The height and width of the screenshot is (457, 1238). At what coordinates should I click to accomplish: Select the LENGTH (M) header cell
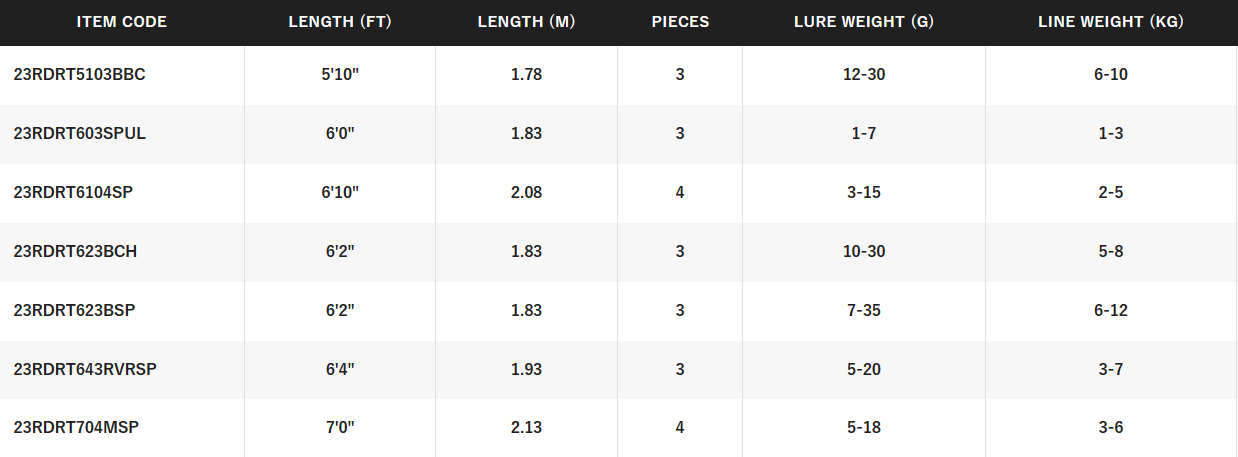[526, 22]
